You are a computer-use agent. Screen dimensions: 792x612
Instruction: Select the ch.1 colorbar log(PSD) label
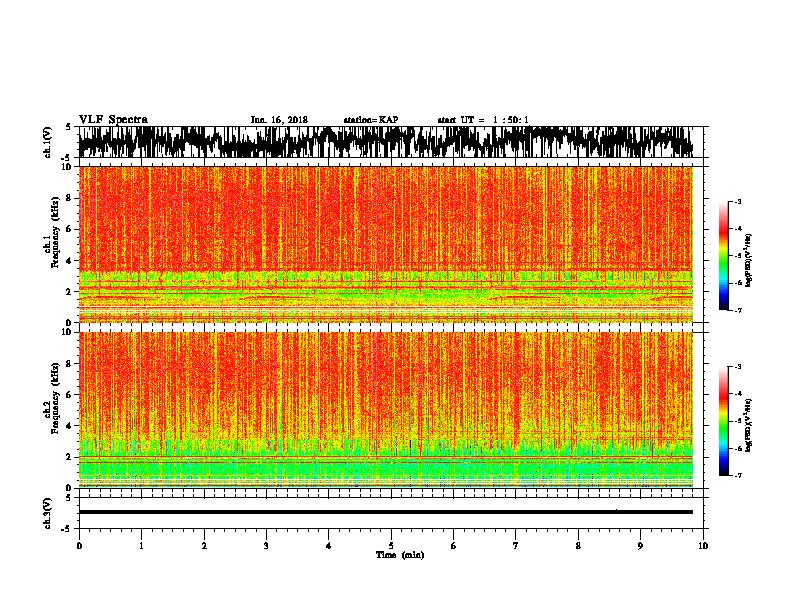point(749,261)
